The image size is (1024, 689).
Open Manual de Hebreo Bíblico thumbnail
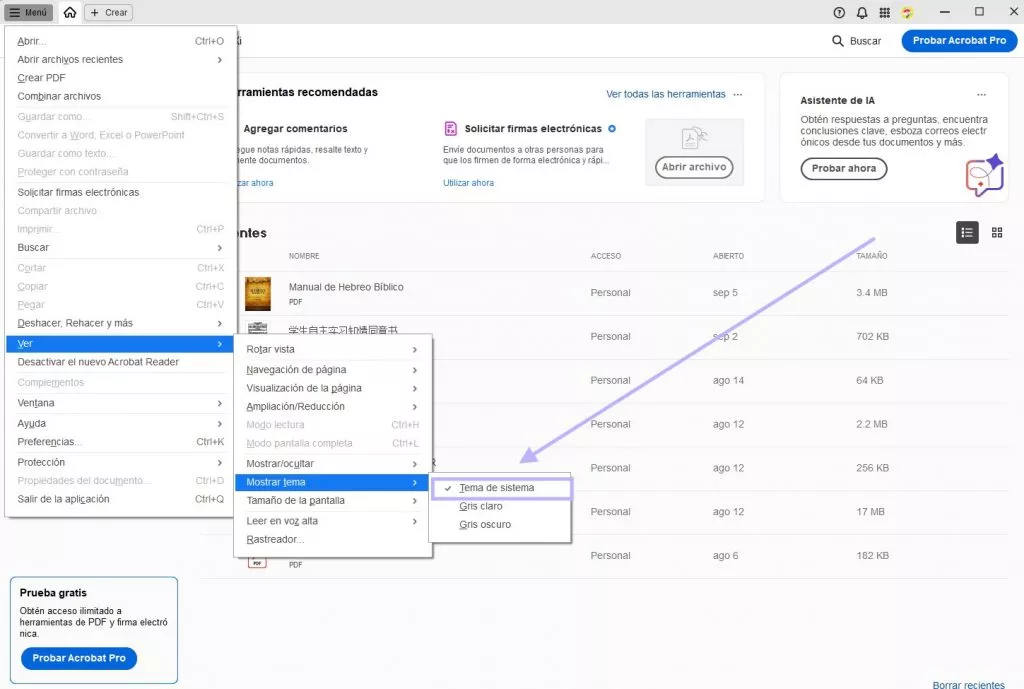[257, 293]
